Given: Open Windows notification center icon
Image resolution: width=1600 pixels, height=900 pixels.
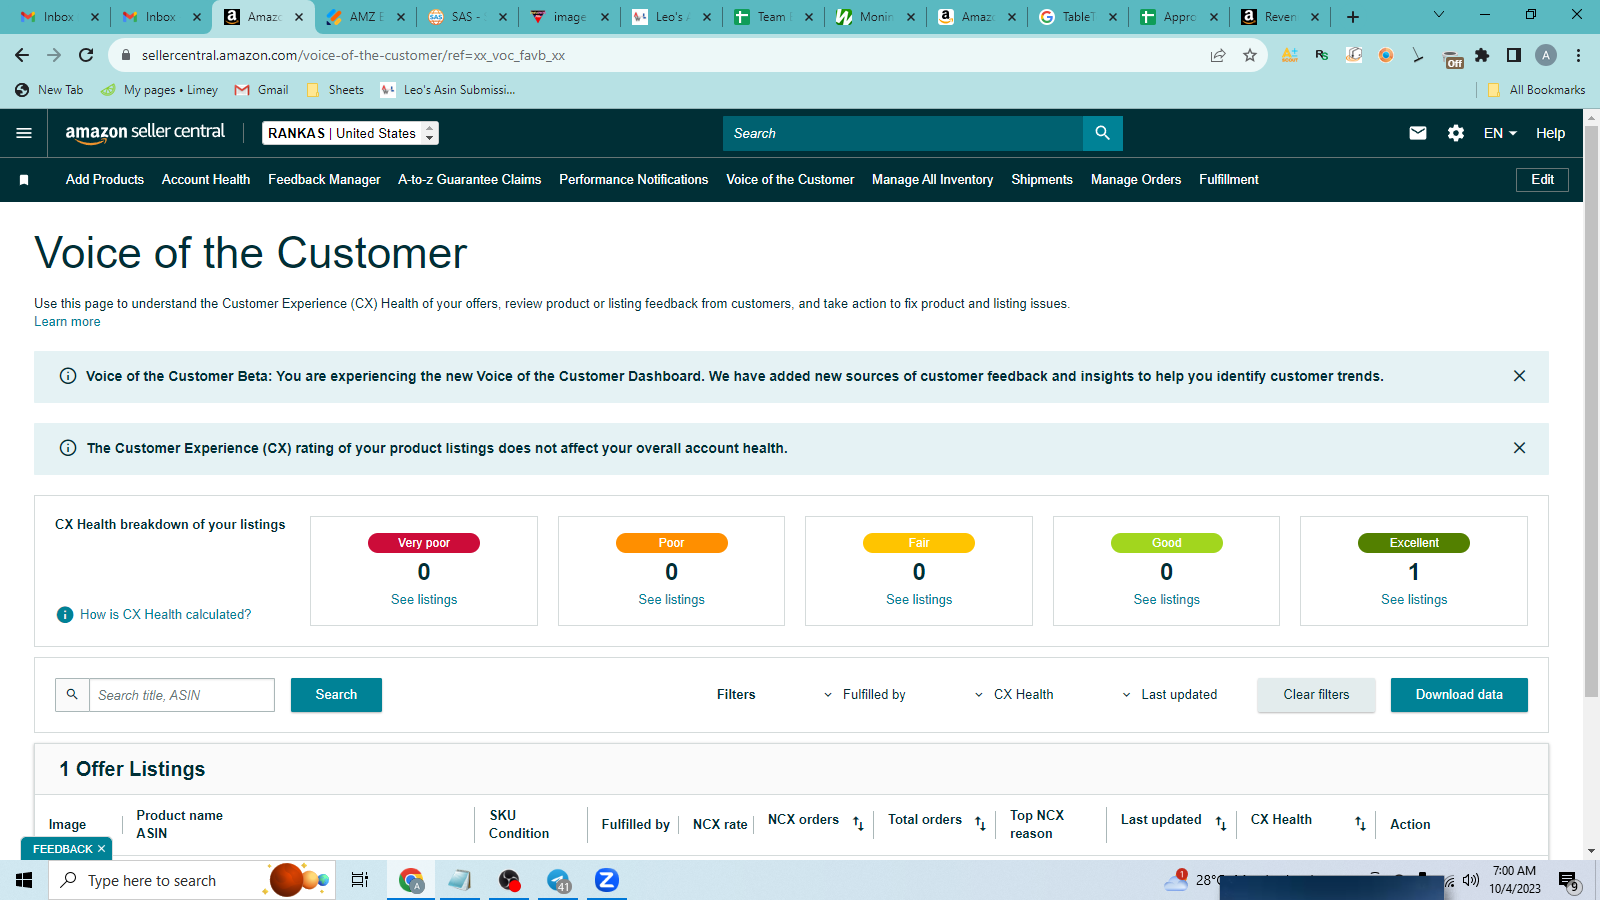Looking at the screenshot, I should [x=1568, y=881].
